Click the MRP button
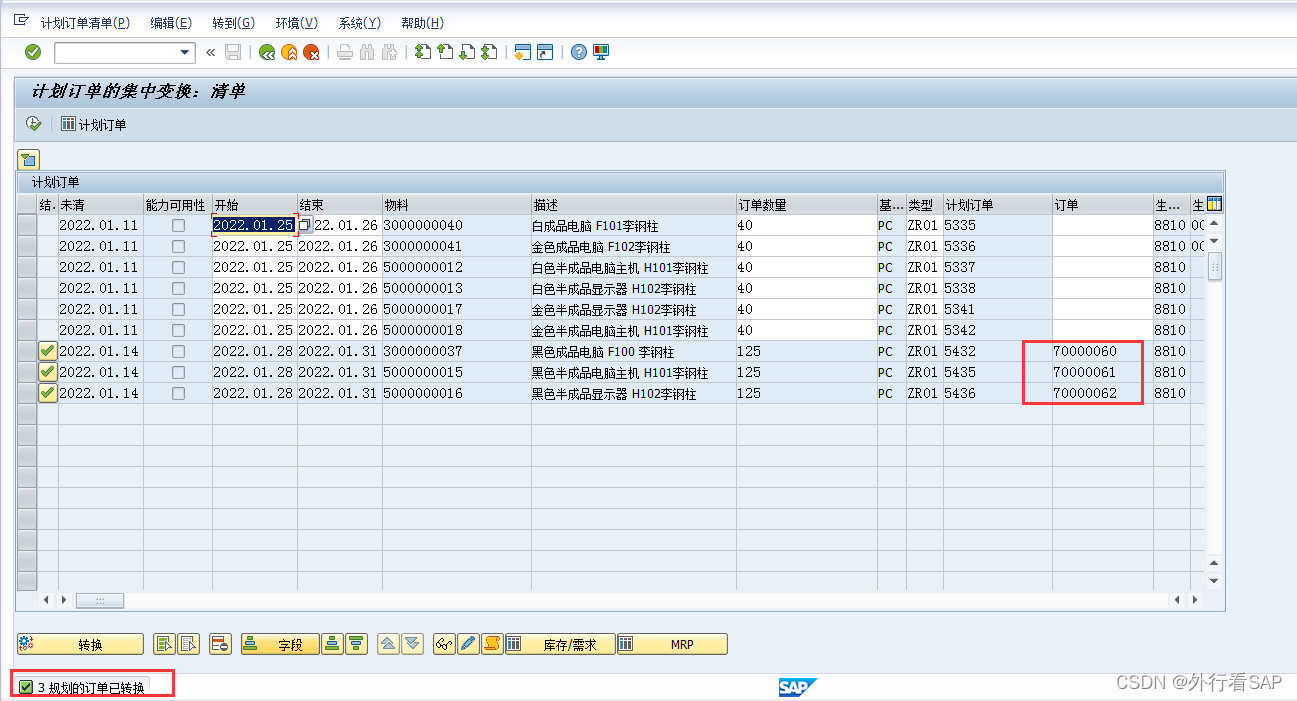 (672, 644)
